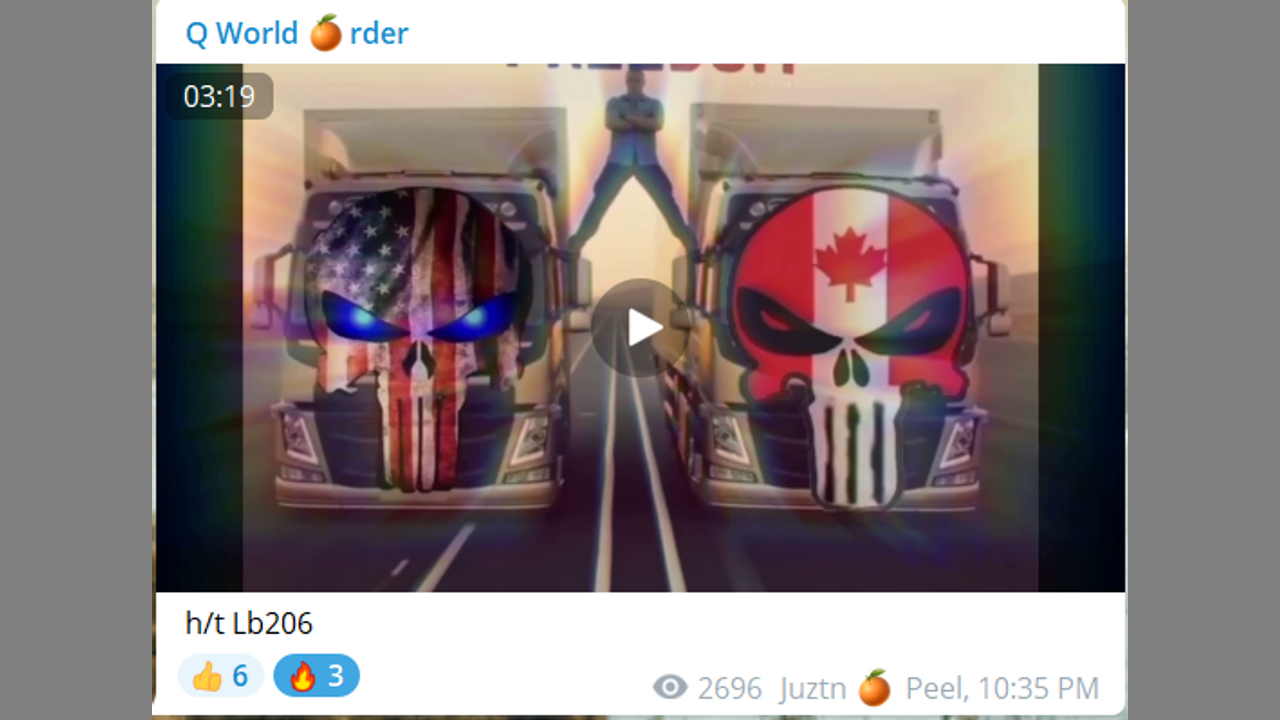Click the orange emoji in the channel title

[x=325, y=33]
